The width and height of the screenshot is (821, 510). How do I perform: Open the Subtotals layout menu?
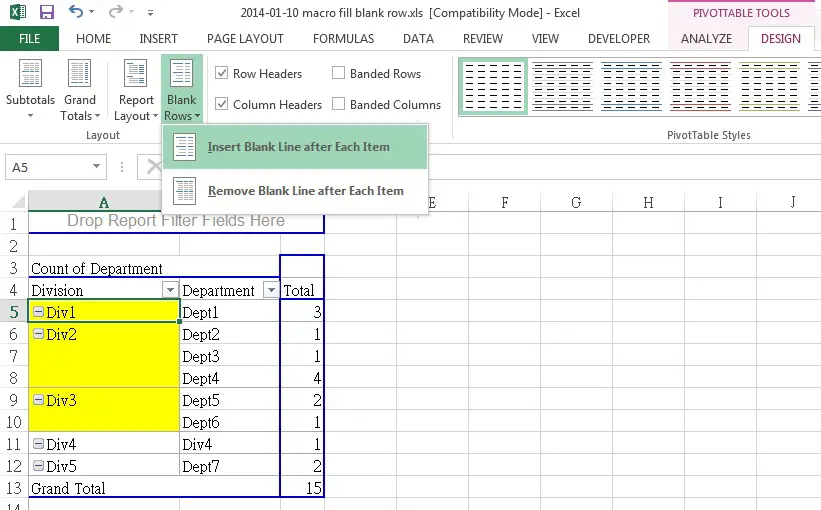tap(30, 89)
